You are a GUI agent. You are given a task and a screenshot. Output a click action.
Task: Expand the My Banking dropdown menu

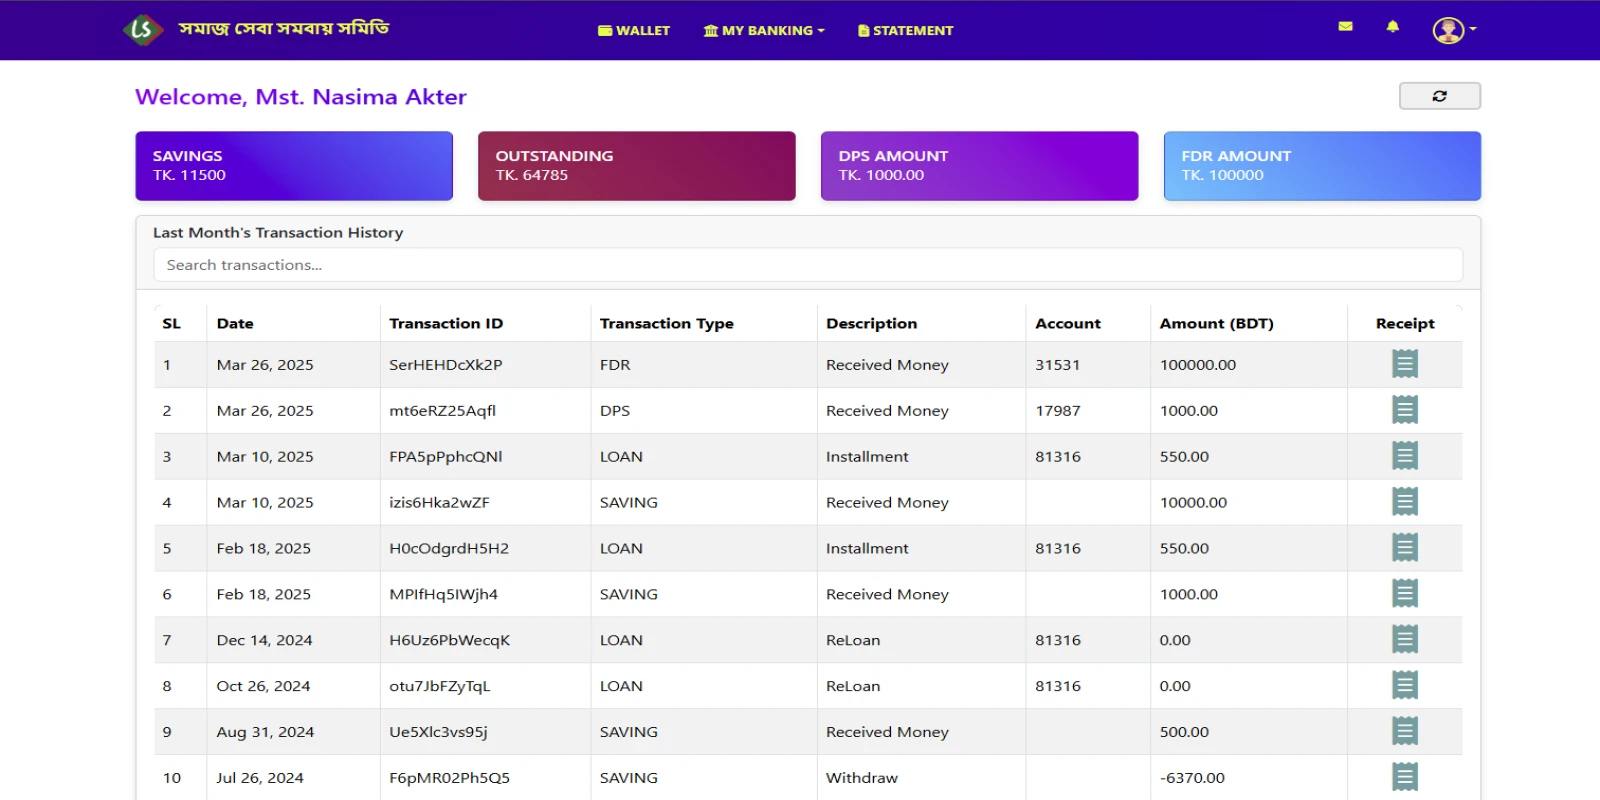(x=764, y=31)
